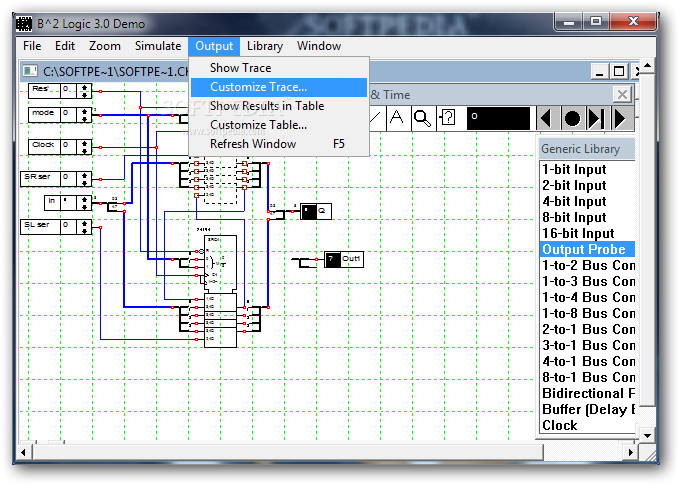Screen dimensions: 680x485
Task: Click the bus connector left of Q probe
Action: (278, 213)
